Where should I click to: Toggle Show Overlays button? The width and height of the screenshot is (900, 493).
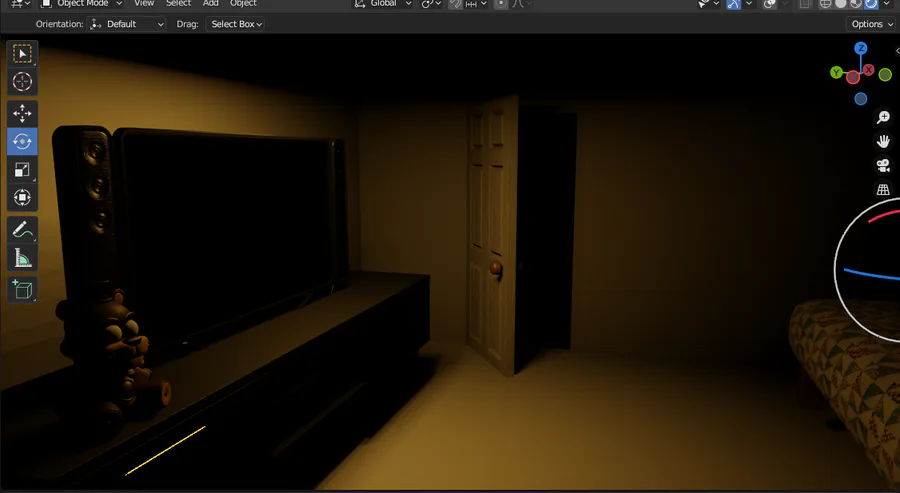[x=770, y=4]
